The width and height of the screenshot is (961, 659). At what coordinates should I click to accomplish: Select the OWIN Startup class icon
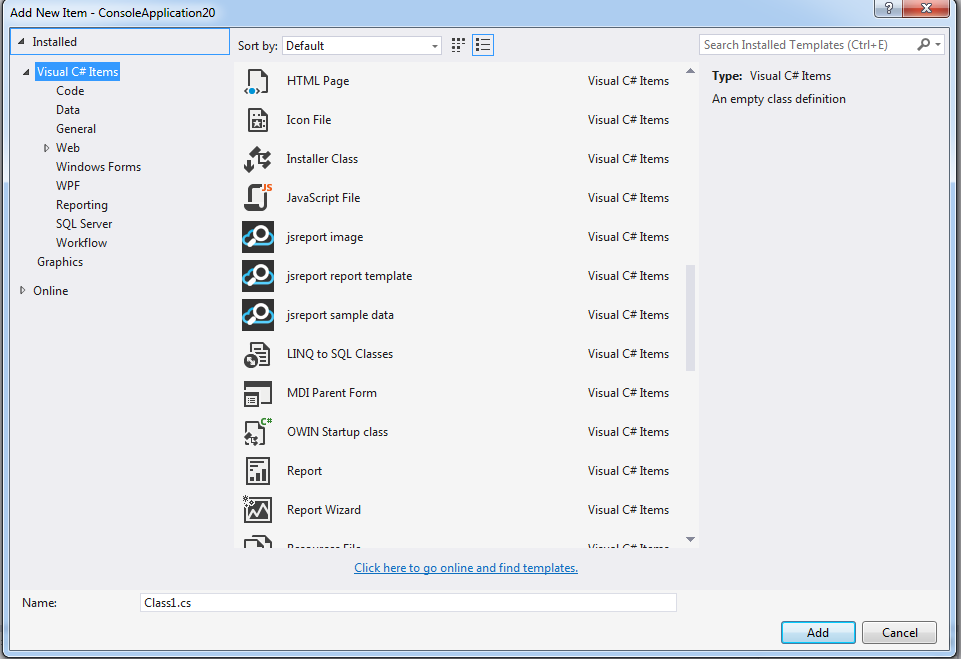[x=258, y=432]
